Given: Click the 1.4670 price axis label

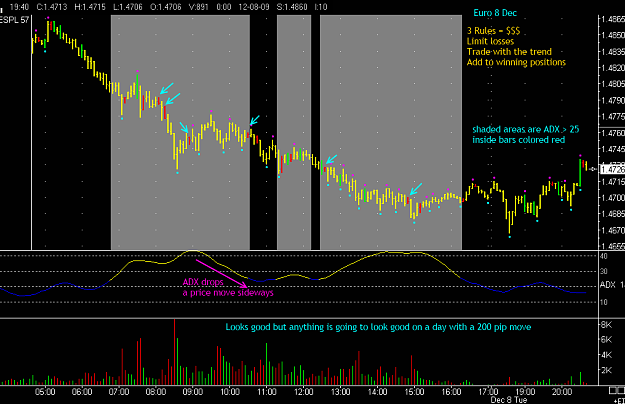Looking at the screenshot, I should click(x=613, y=230).
